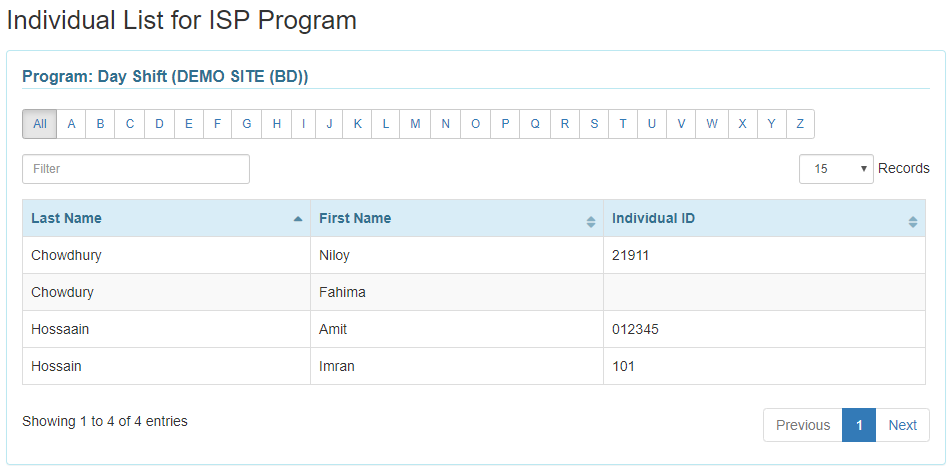This screenshot has height=466, width=949.
Task: Click the Individual ID header
Action: [654, 218]
